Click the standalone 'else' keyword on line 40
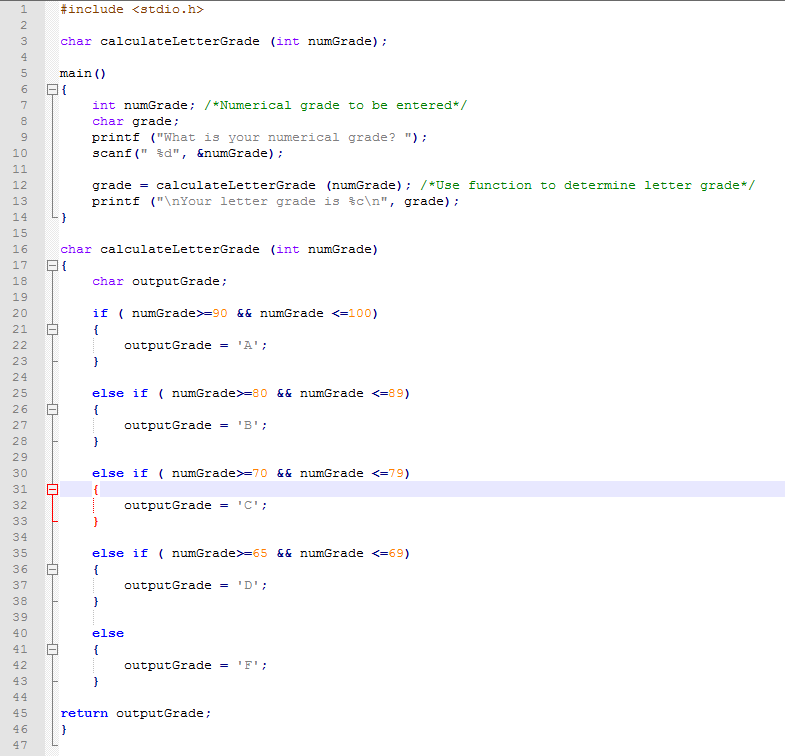 (x=108, y=633)
